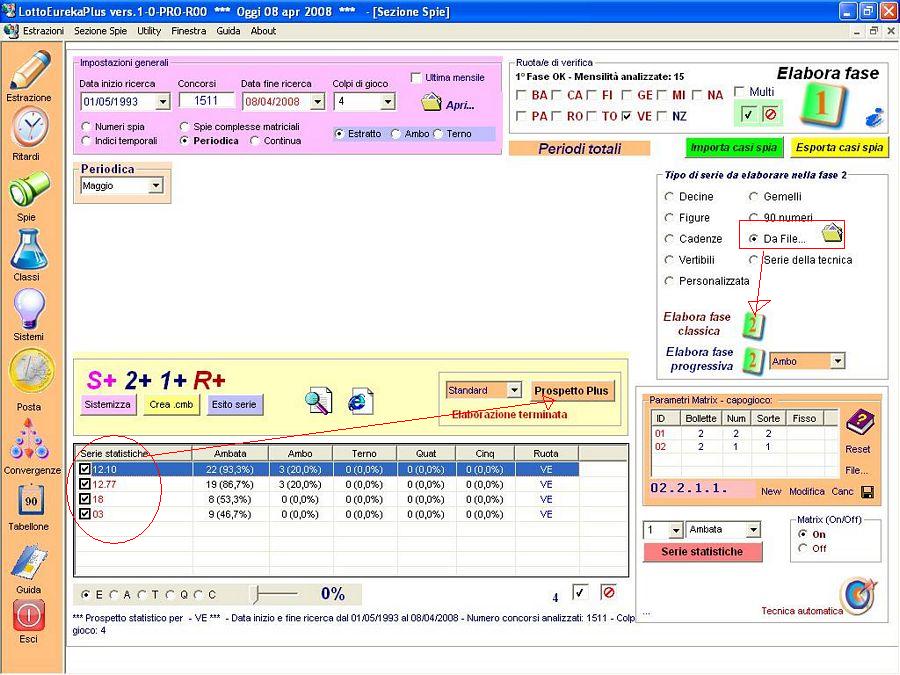
Task: Click the Tecnica automatica target icon
Action: (x=859, y=595)
